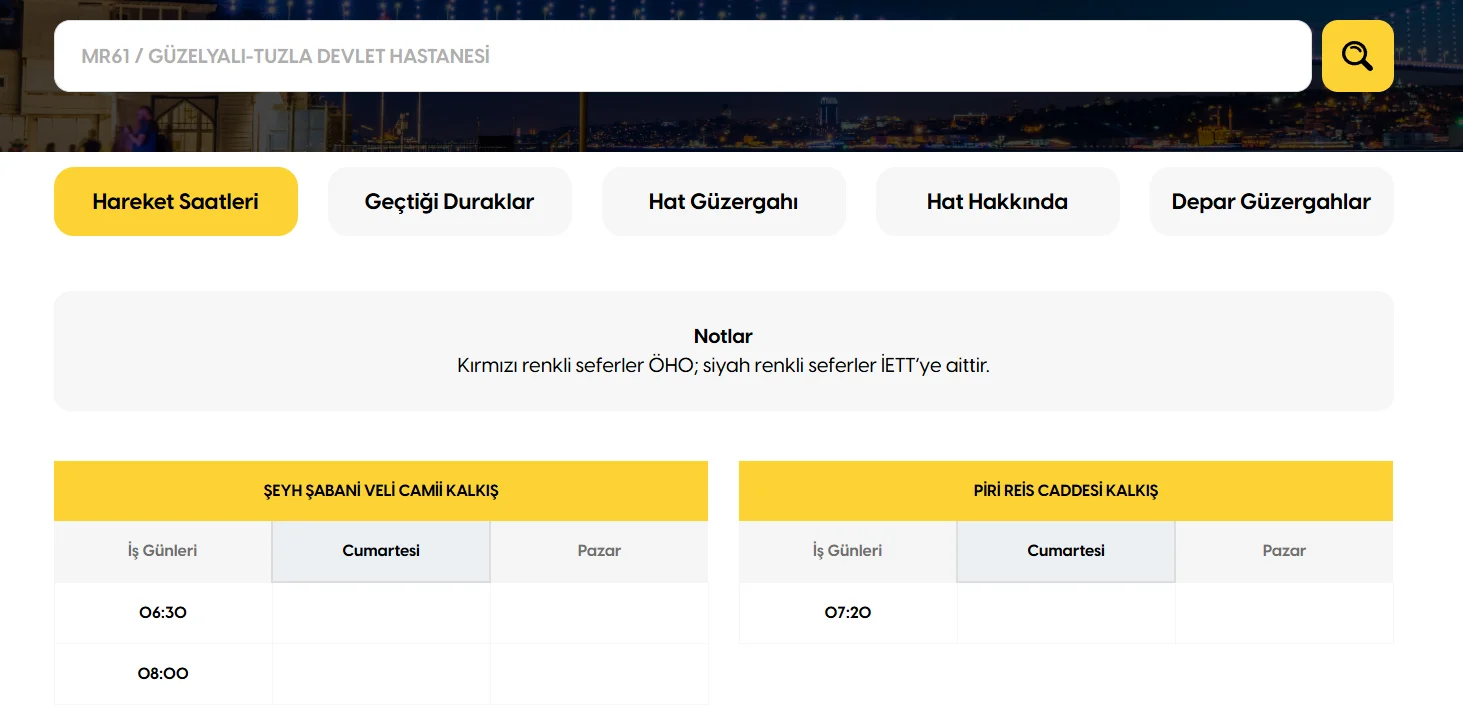The image size is (1463, 719).
Task: Click the yellow search magnifier button
Action: (x=1357, y=56)
